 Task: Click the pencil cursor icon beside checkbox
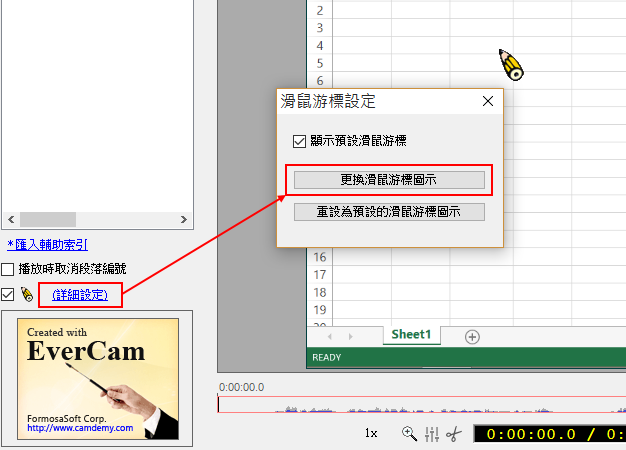point(27,294)
